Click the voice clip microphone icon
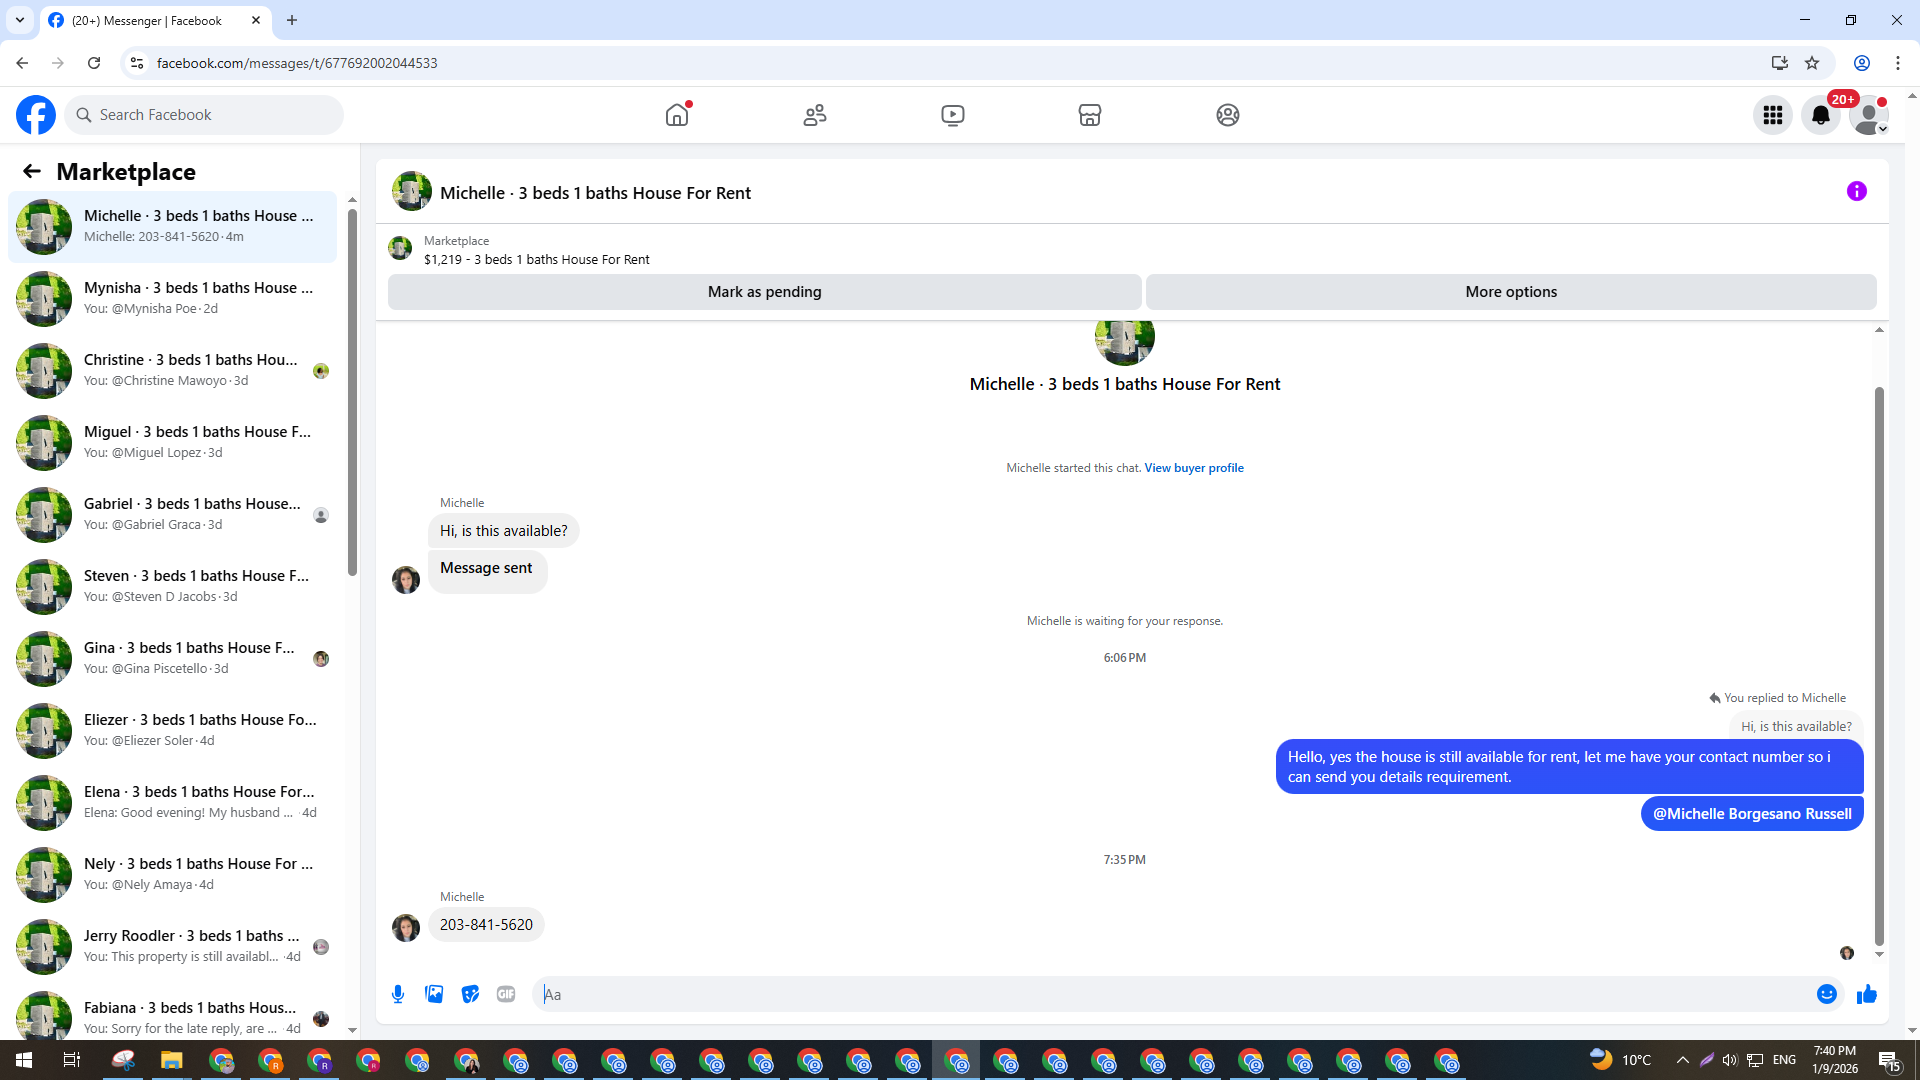The image size is (1920, 1080). [398, 994]
